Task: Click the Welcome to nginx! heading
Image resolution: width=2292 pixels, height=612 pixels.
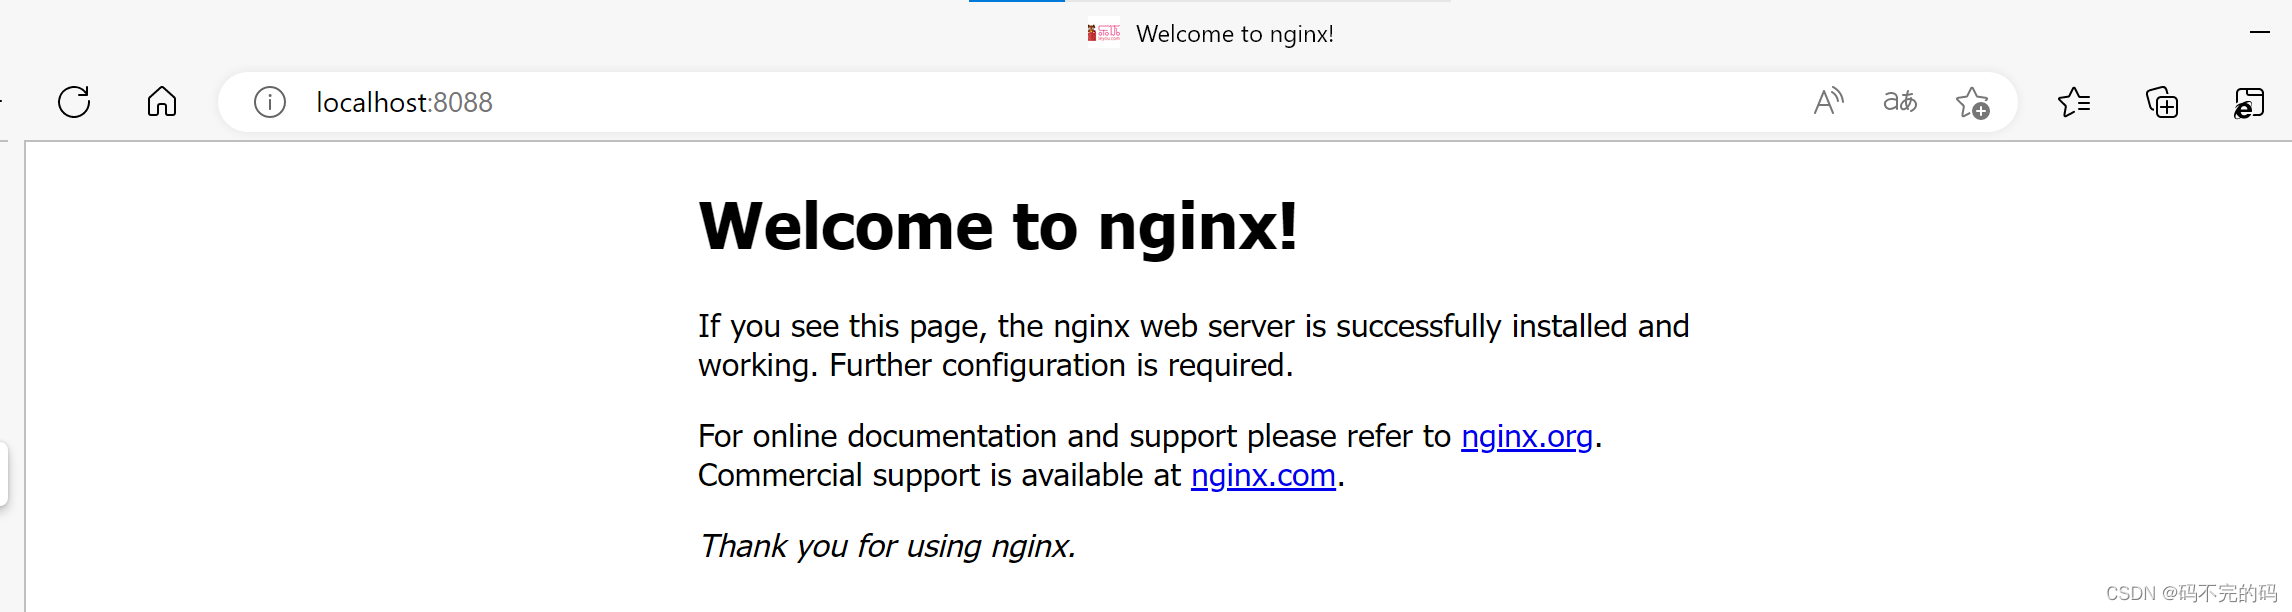Action: (x=998, y=226)
